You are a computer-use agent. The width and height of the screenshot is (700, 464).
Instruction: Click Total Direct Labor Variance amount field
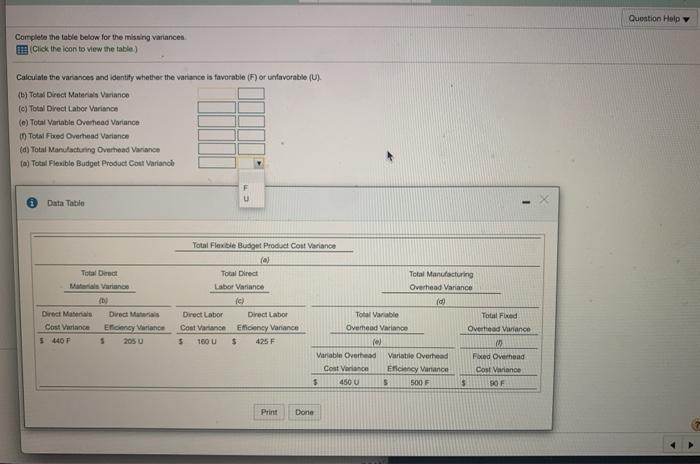(x=217, y=108)
